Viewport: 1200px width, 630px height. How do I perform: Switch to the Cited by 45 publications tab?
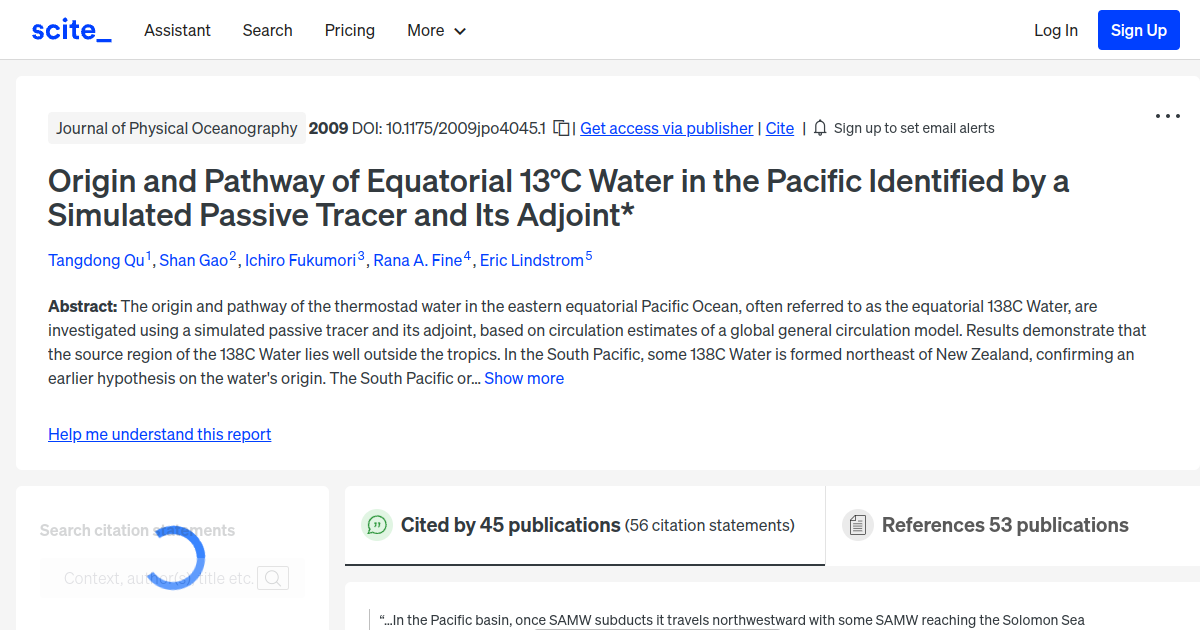510,524
